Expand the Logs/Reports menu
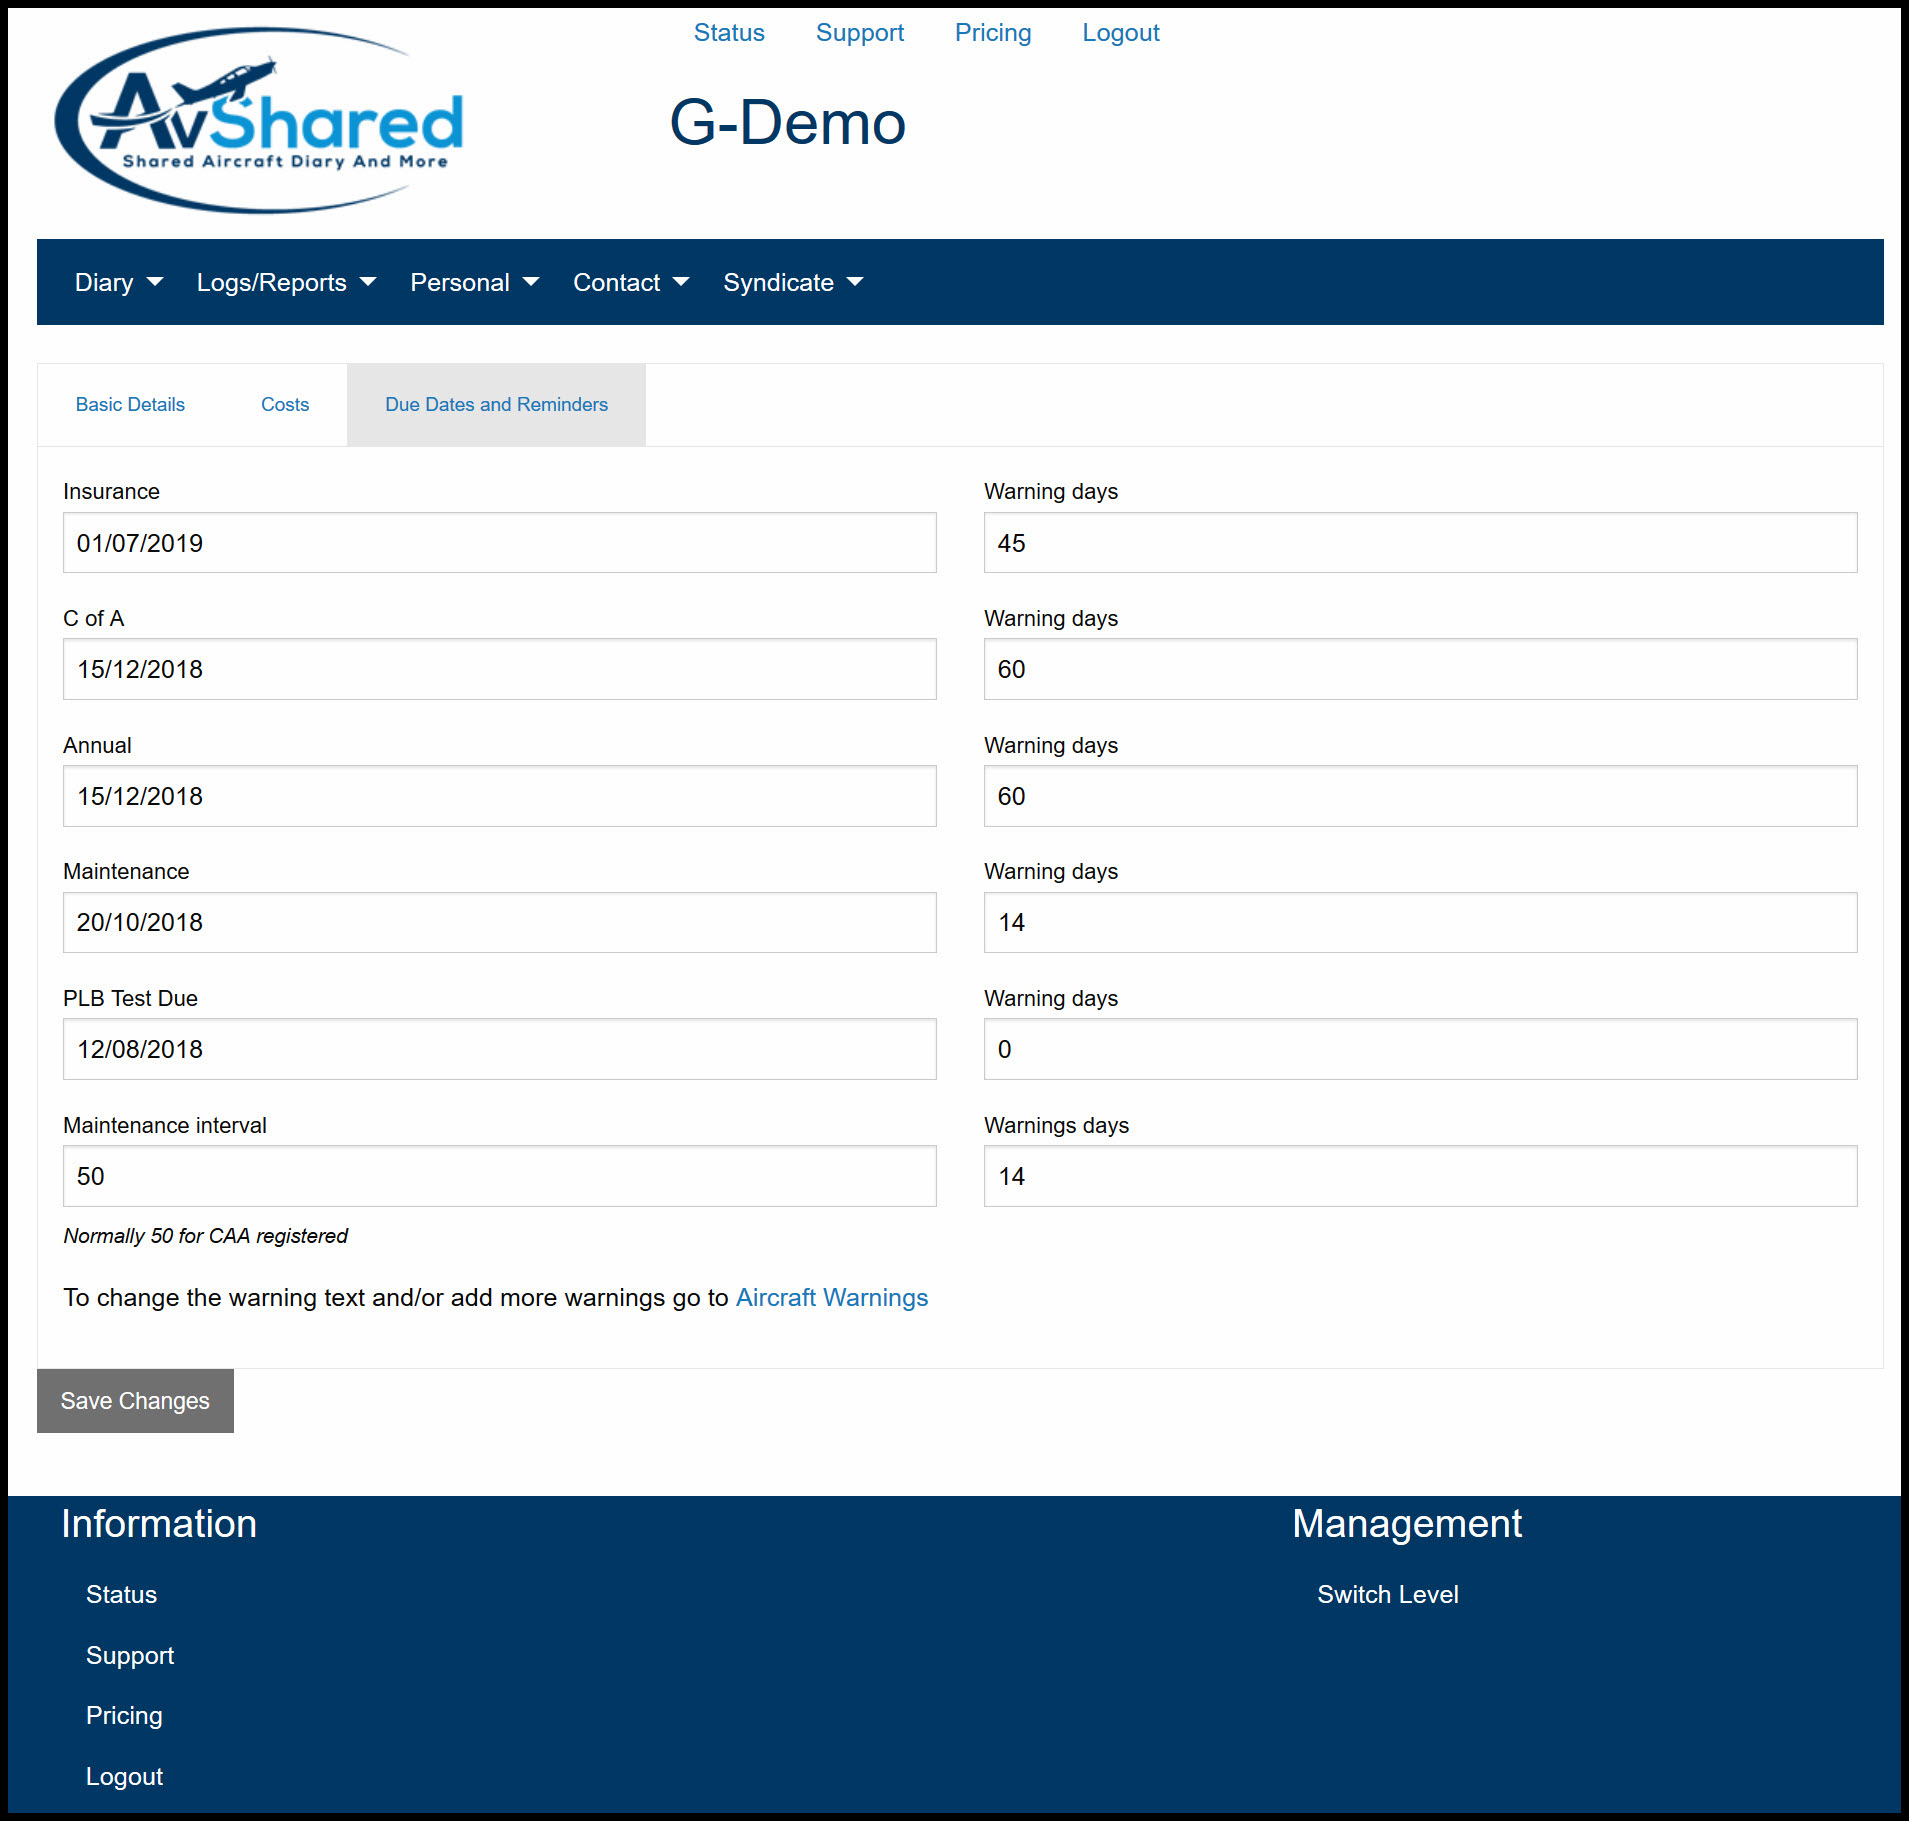The image size is (1909, 1821). tap(286, 283)
